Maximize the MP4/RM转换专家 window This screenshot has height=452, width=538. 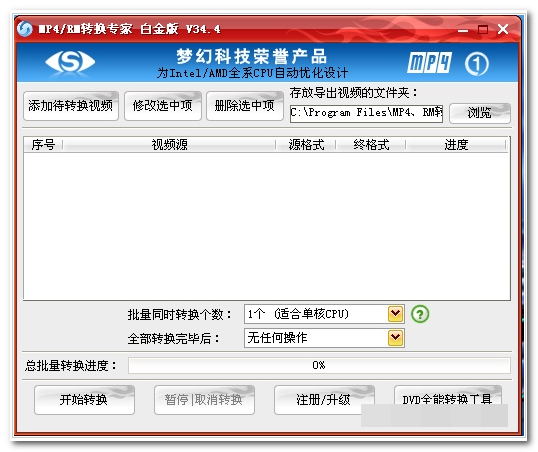(483, 30)
